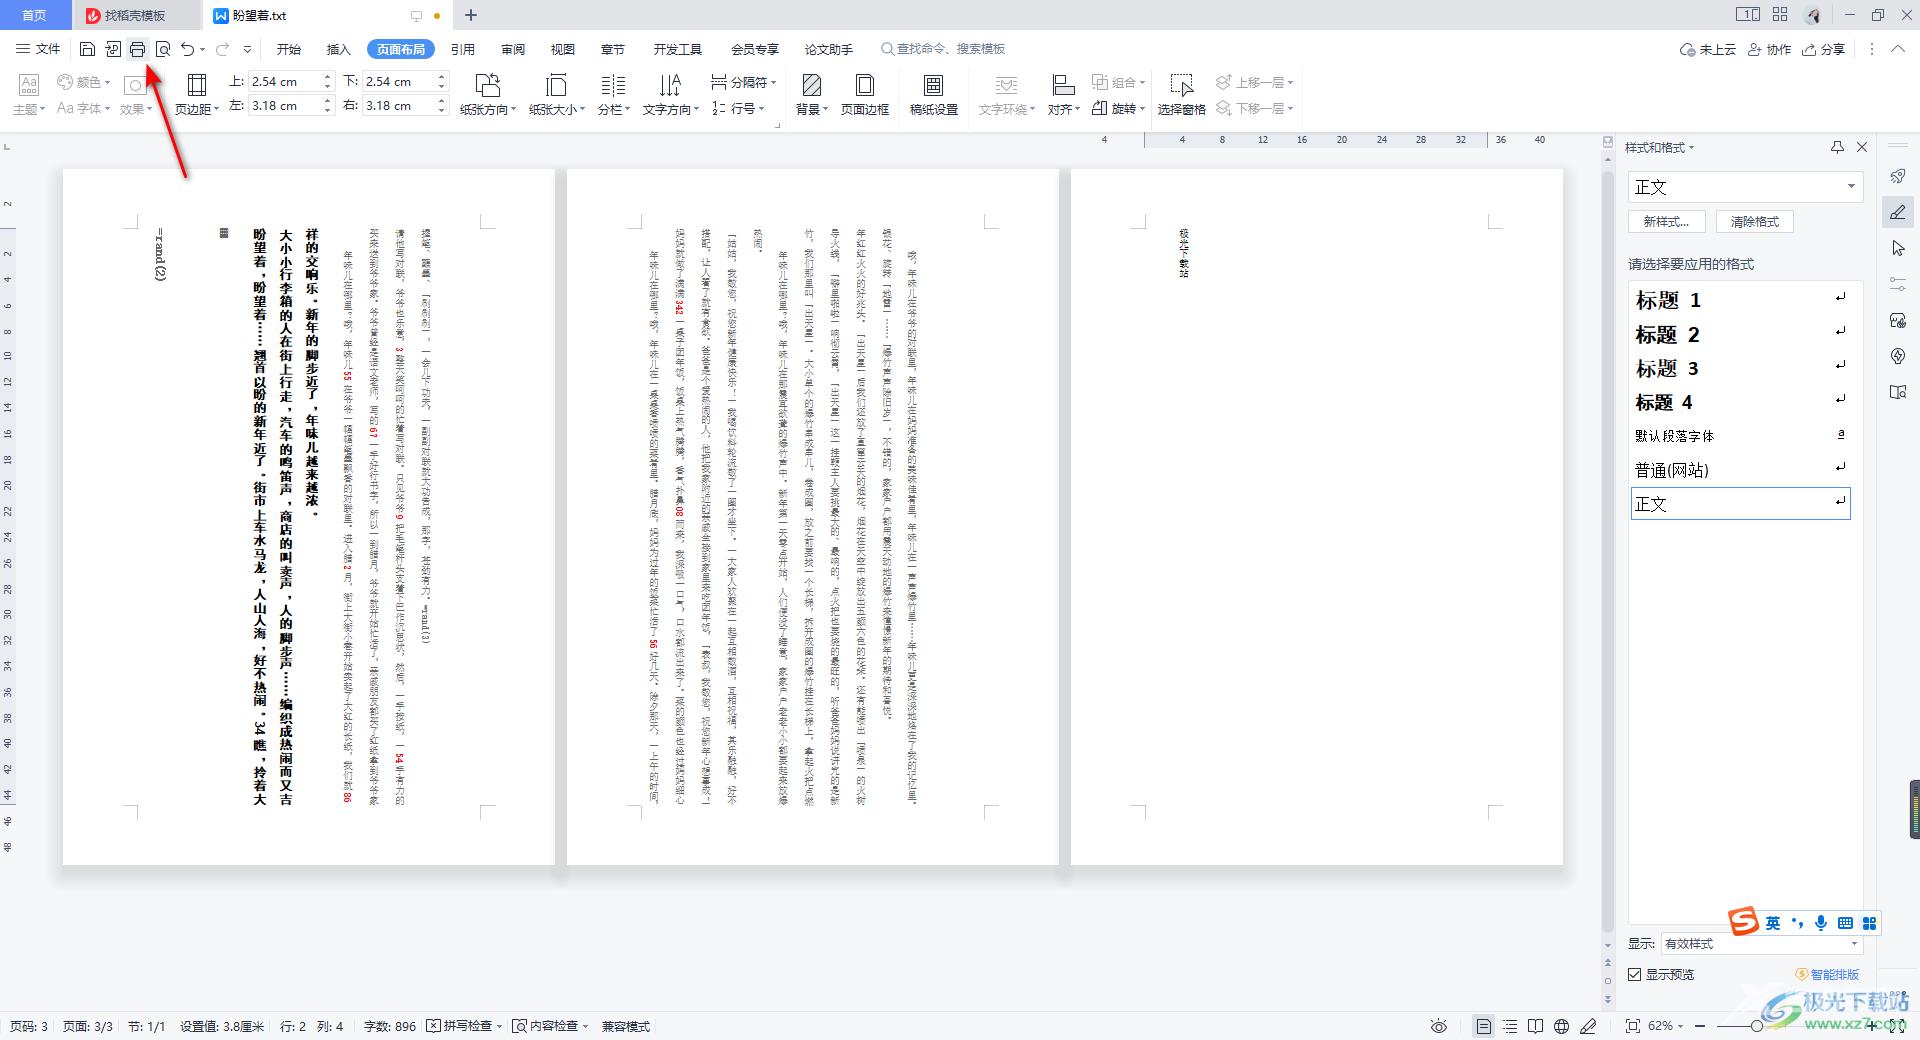Switch to the 开始 ribbon tab
This screenshot has height=1040, width=1920.
[289, 49]
